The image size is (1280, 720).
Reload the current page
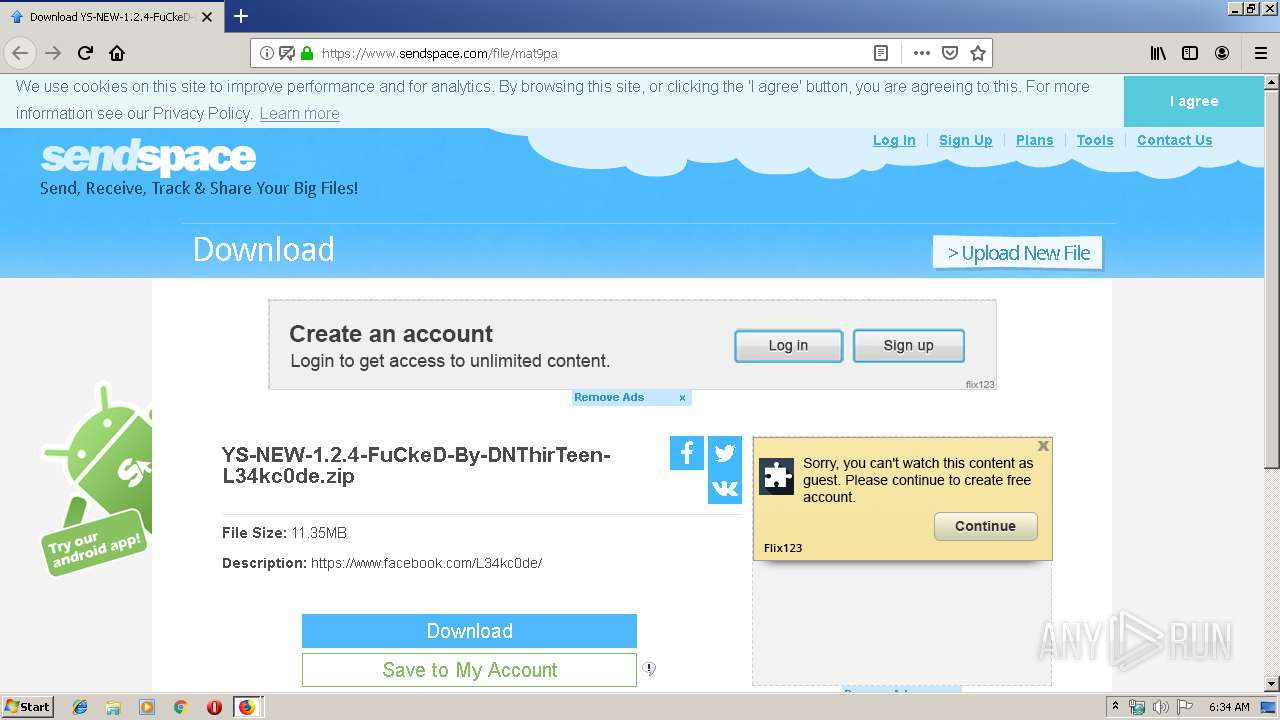(86, 53)
